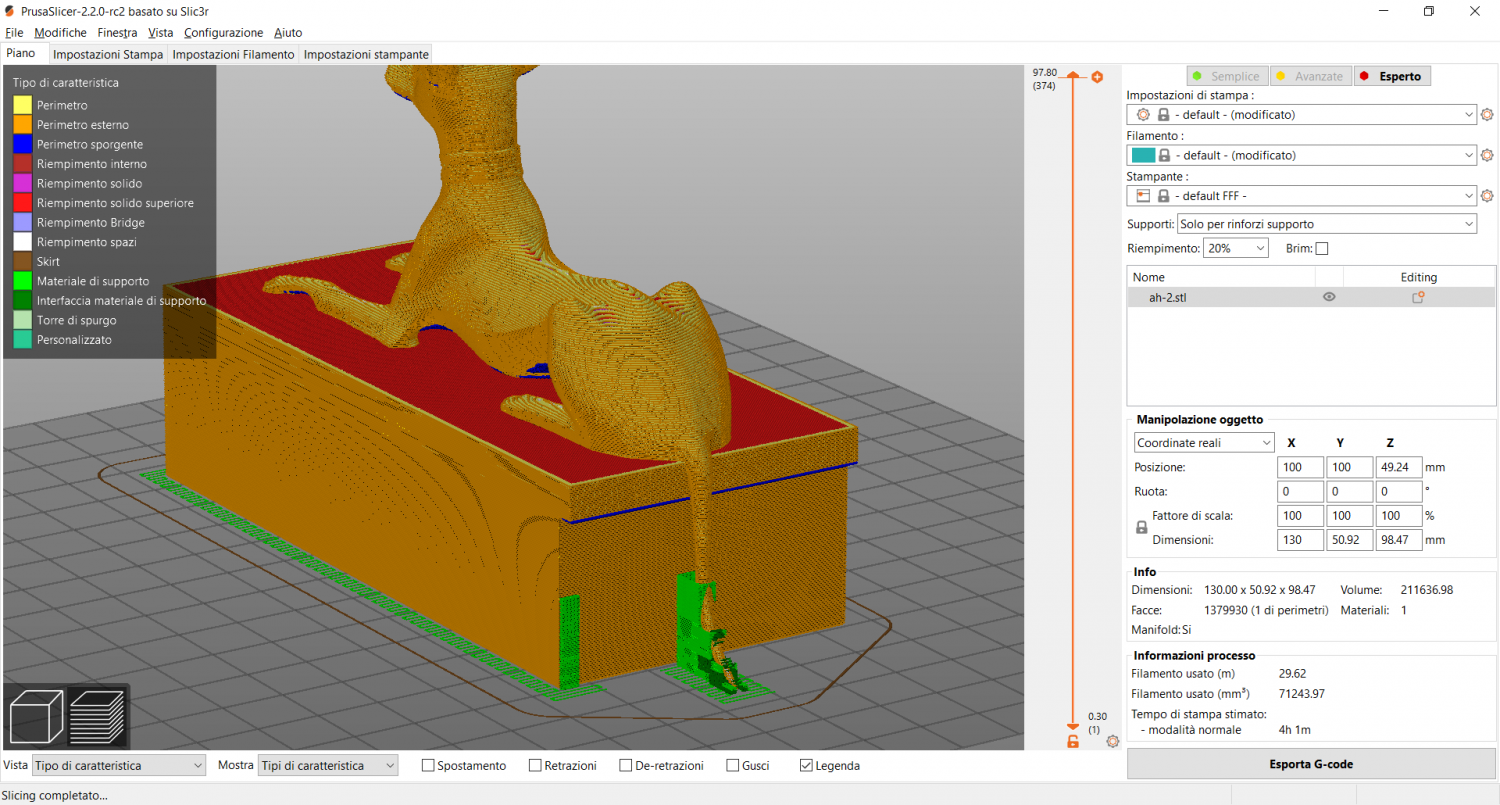
Task: Toggle the scale factor proportion lock
Action: [x=1141, y=527]
